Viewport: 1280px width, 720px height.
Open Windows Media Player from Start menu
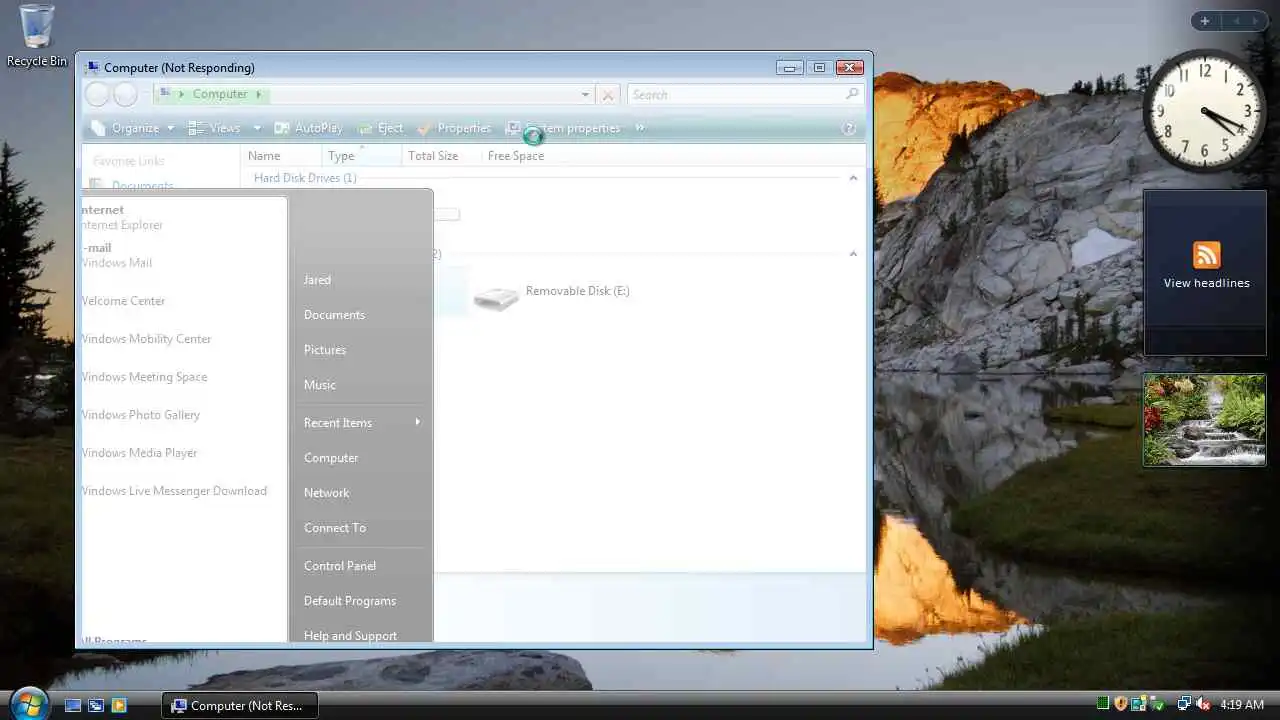139,453
